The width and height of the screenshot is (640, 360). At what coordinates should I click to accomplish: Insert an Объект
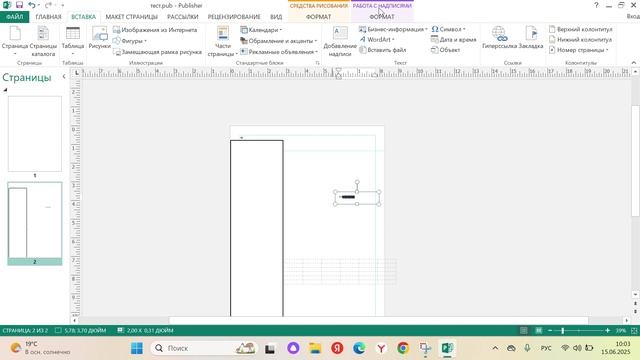pyautogui.click(x=445, y=50)
